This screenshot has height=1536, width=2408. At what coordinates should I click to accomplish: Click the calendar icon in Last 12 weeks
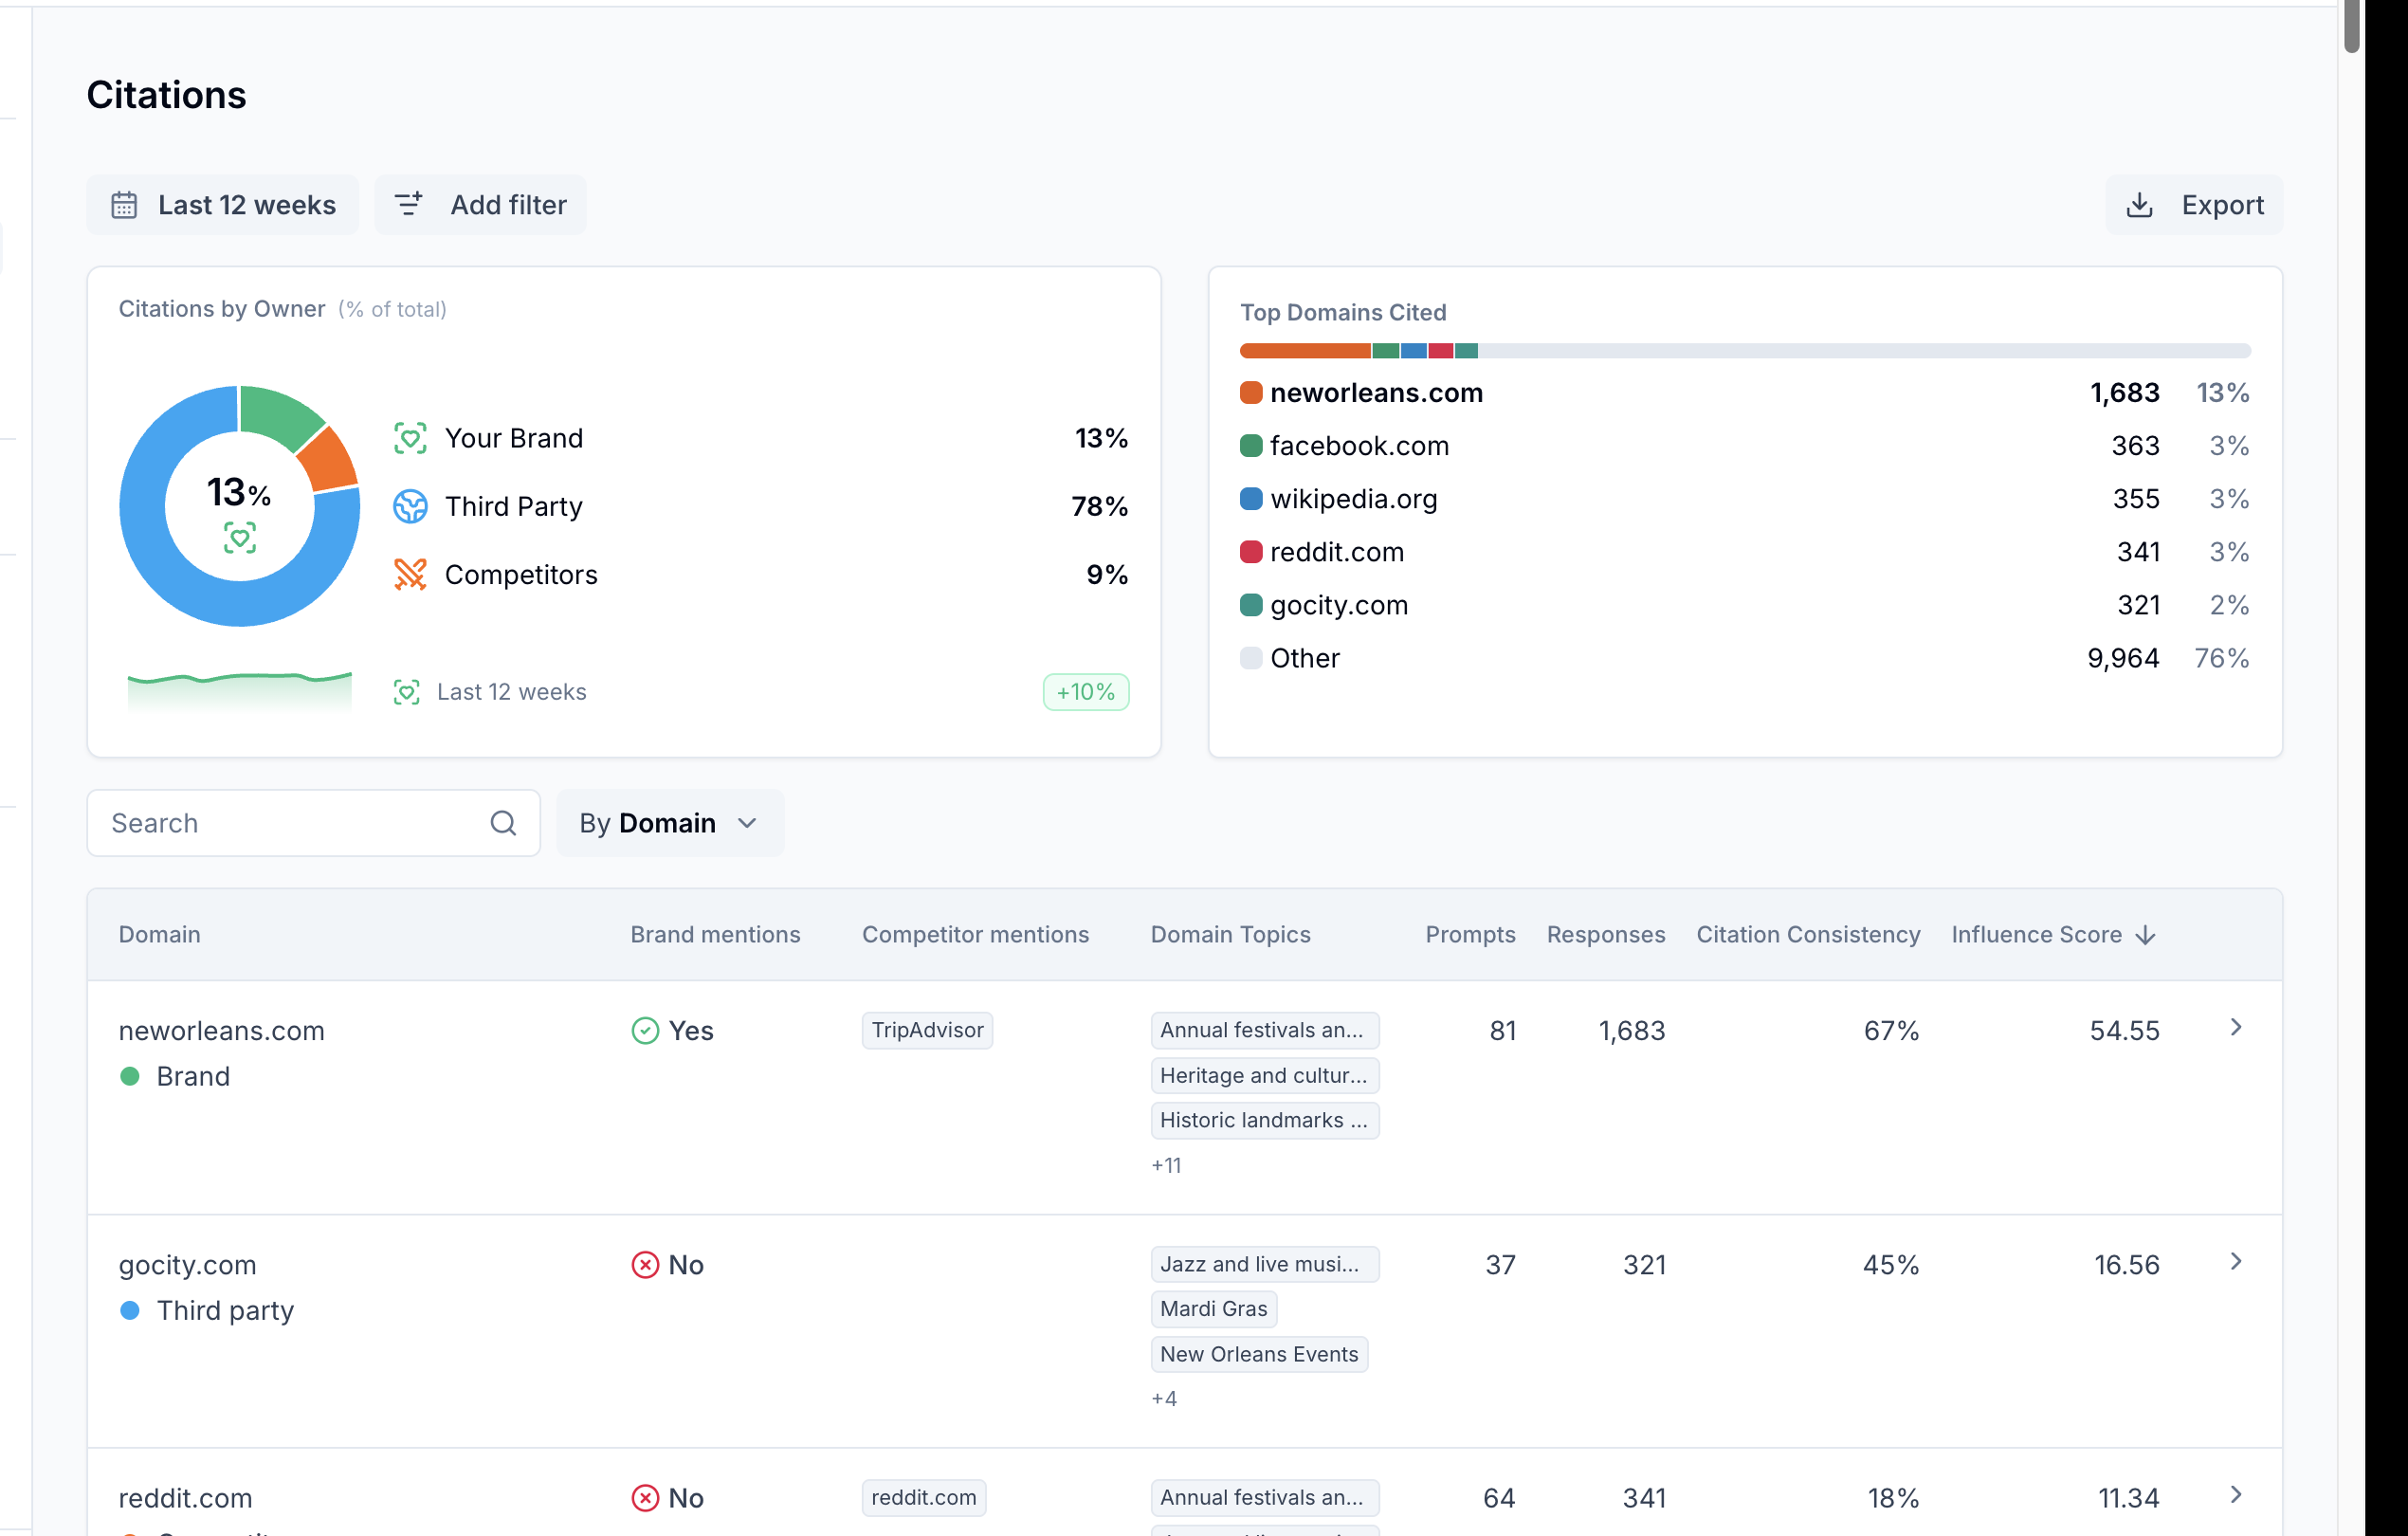point(124,205)
